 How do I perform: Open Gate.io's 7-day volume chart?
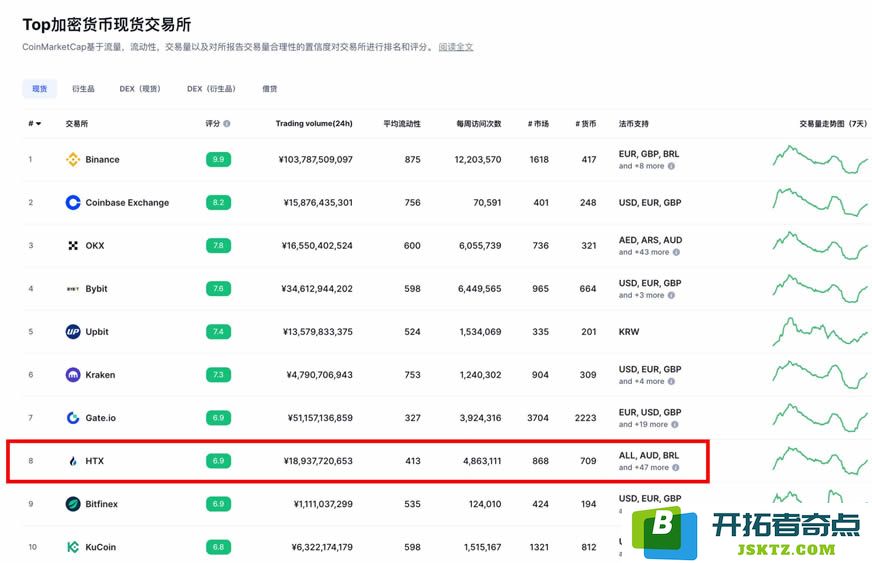pyautogui.click(x=820, y=418)
